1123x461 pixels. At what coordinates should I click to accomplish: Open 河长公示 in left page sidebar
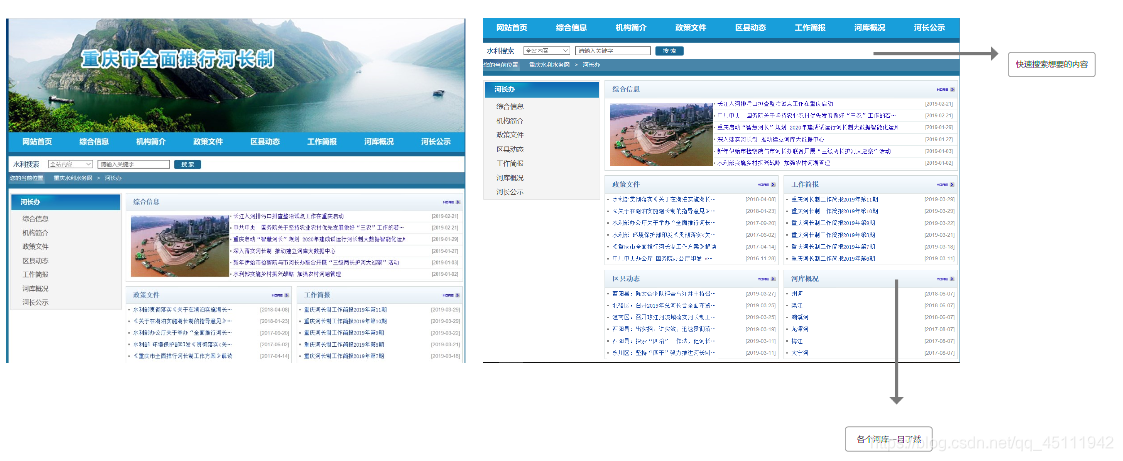click(35, 302)
